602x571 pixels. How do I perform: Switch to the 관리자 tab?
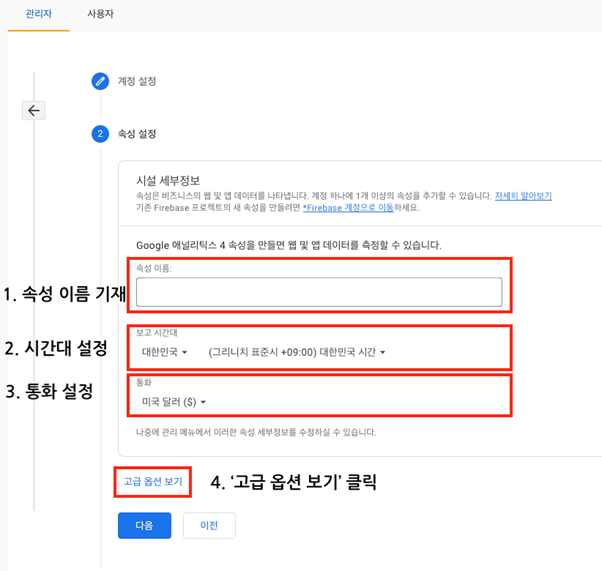(38, 14)
